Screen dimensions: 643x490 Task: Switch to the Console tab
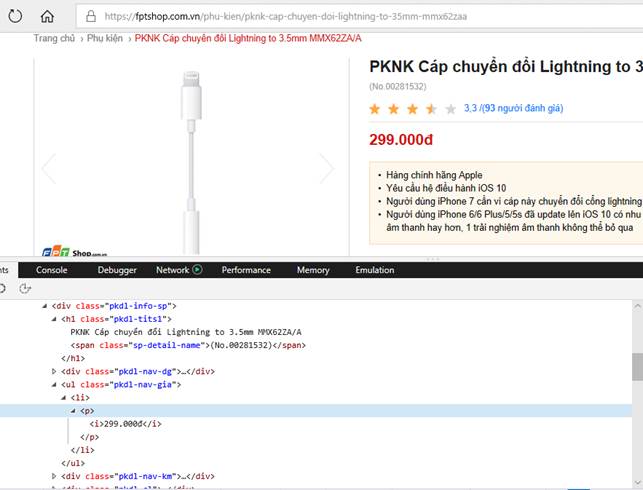pos(52,270)
